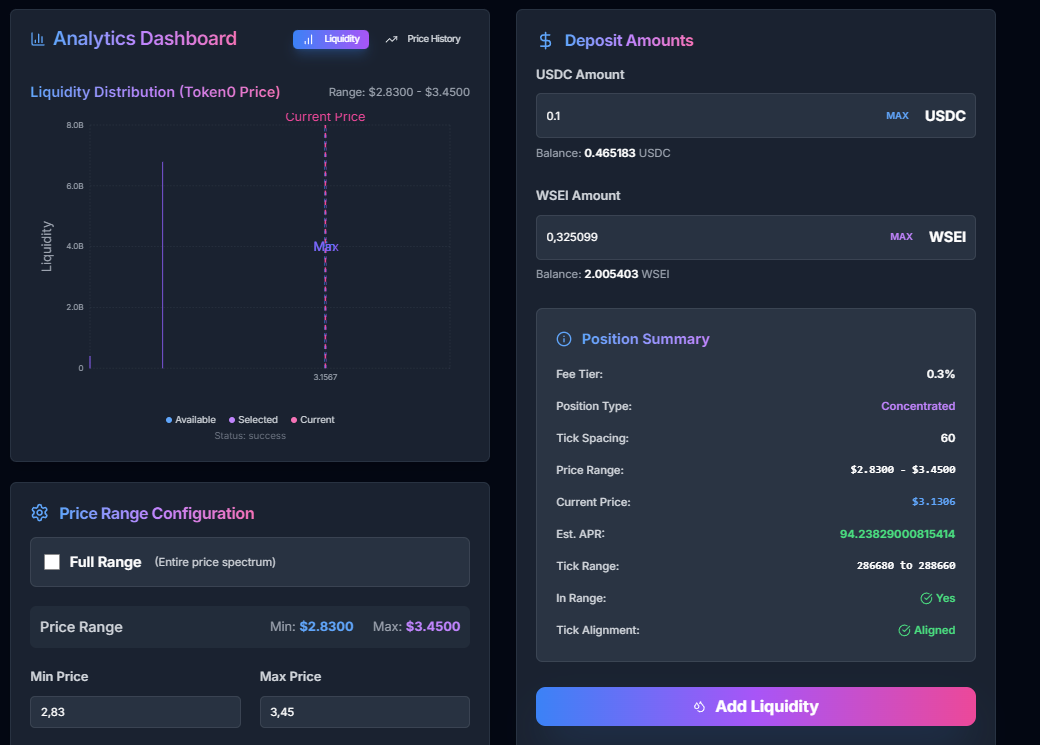This screenshot has height=745, width=1040.
Task: Focus the WSEI Amount input field
Action: pyautogui.click(x=755, y=237)
